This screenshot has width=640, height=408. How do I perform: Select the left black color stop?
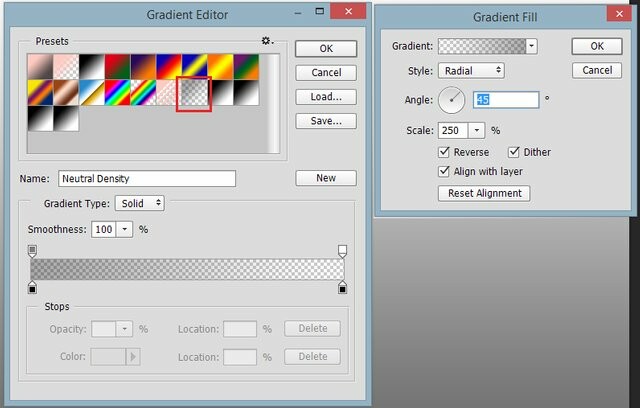[32, 287]
